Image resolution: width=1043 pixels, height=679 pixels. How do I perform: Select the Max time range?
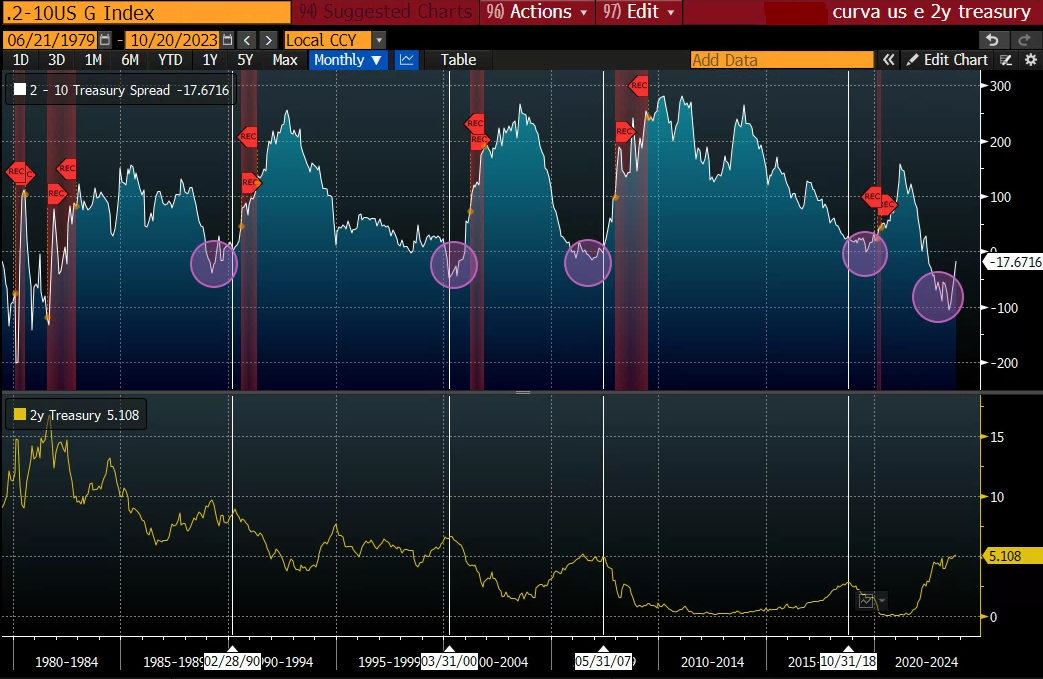(x=285, y=60)
